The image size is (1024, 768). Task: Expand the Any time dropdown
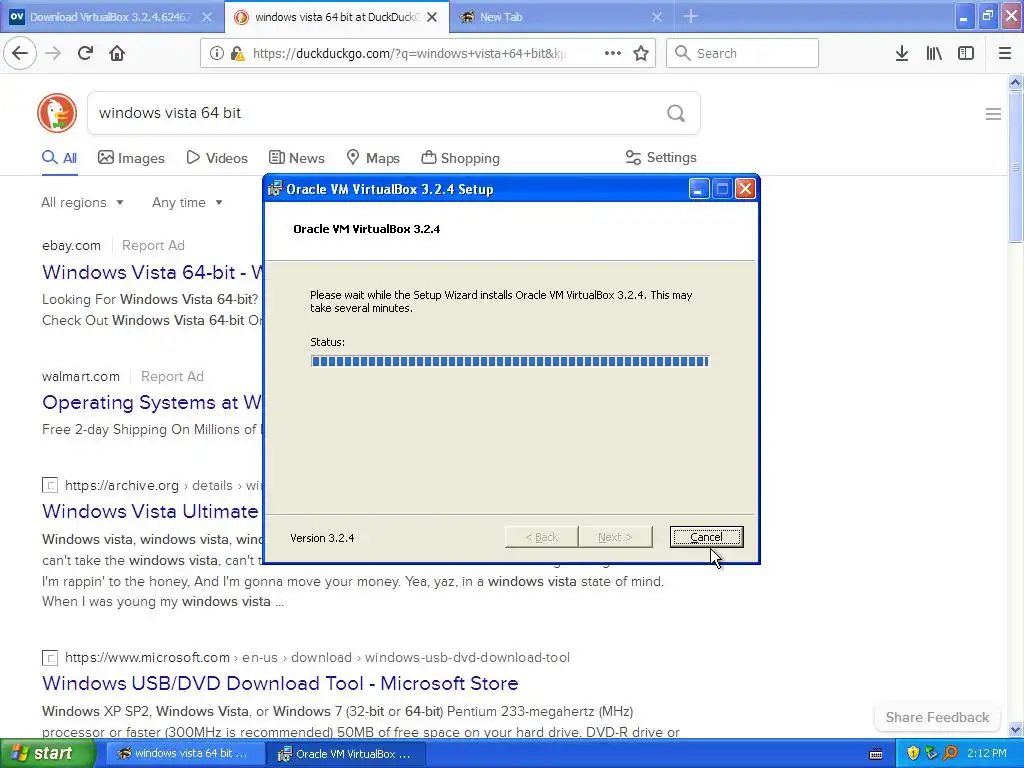click(187, 202)
